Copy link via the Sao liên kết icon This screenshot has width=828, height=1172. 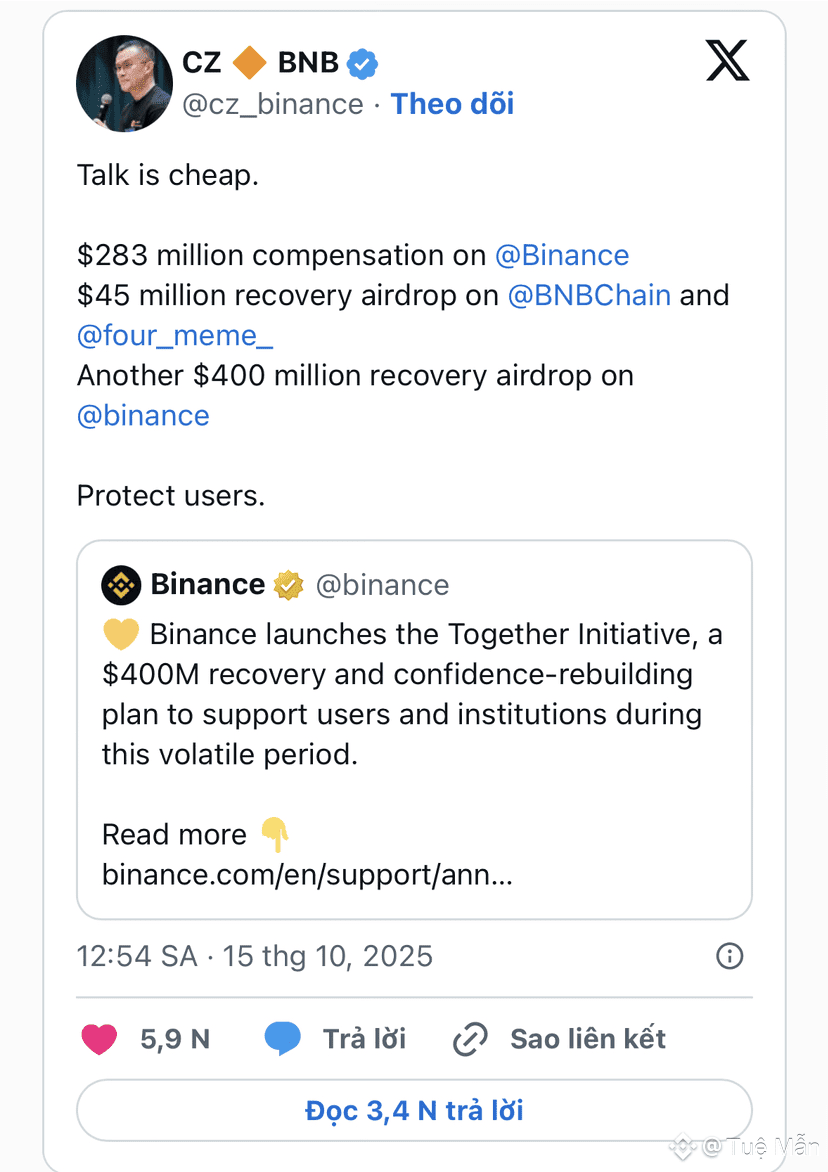[469, 1039]
